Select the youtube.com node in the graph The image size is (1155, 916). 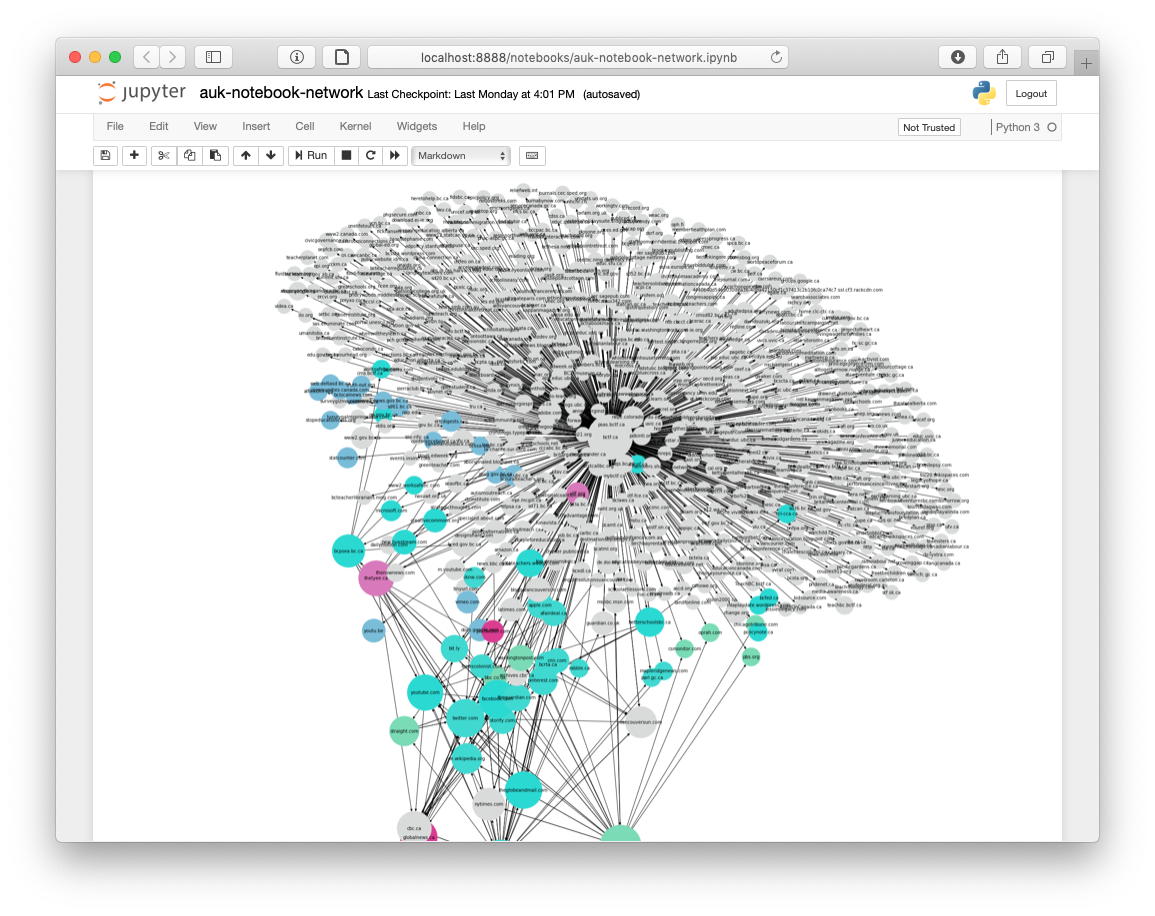tap(425, 692)
